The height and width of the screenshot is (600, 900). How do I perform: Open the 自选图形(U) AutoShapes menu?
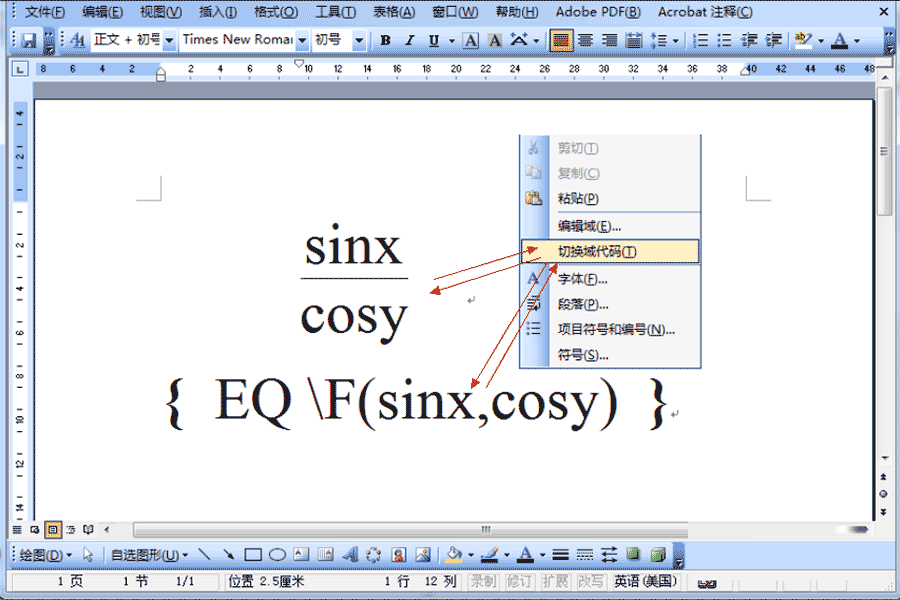[149, 555]
